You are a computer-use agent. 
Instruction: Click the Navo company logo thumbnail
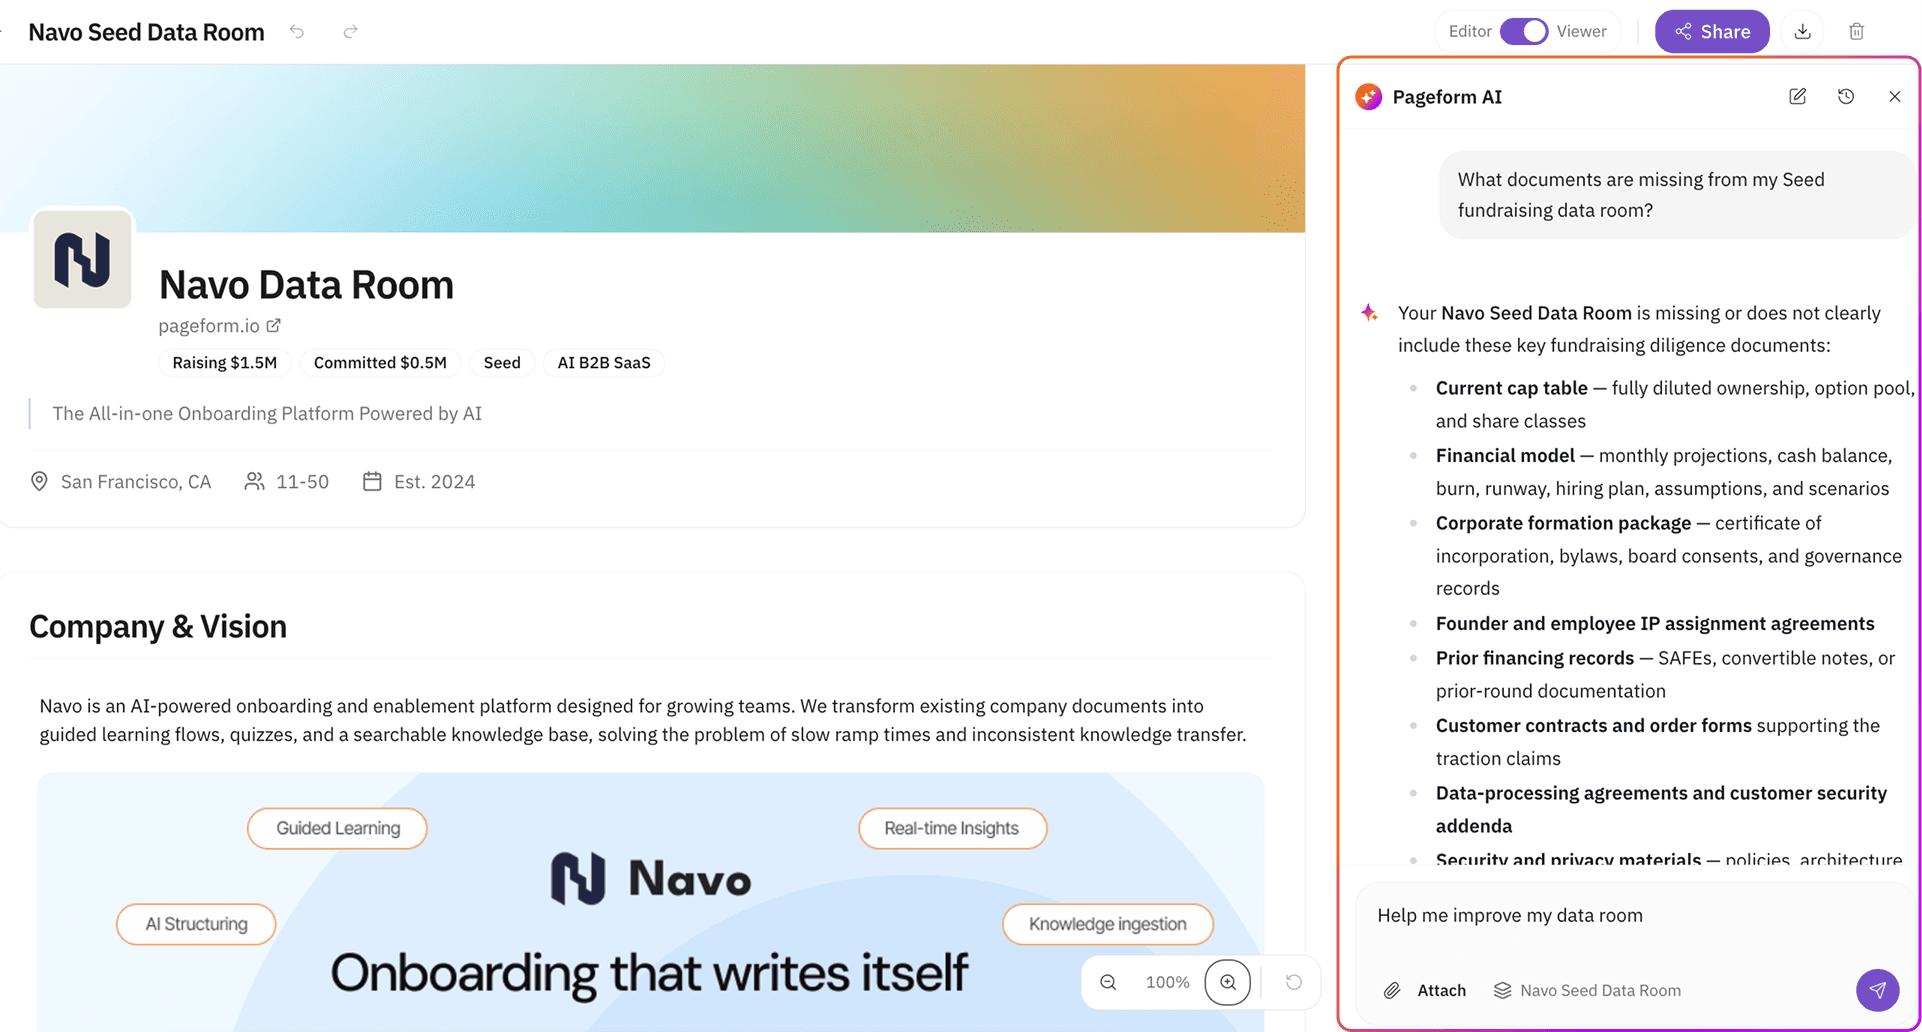tap(83, 259)
